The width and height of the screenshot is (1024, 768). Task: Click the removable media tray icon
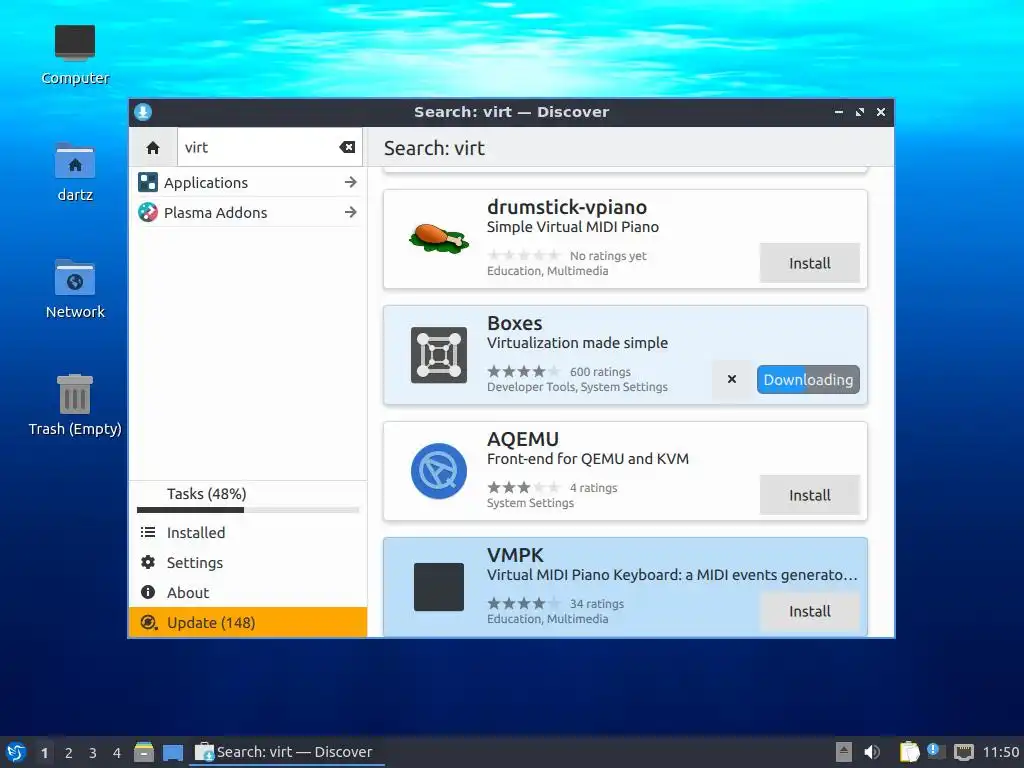(x=844, y=752)
